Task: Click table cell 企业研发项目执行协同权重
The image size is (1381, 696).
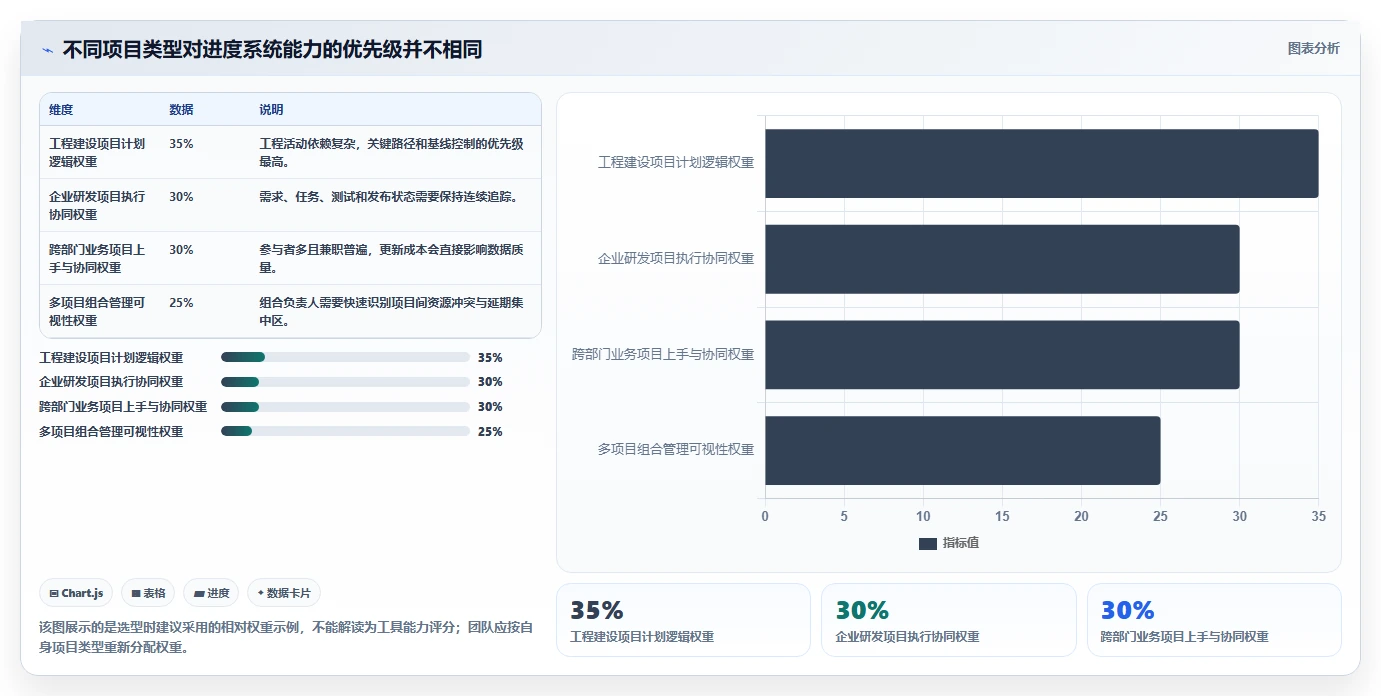Action: coord(97,205)
